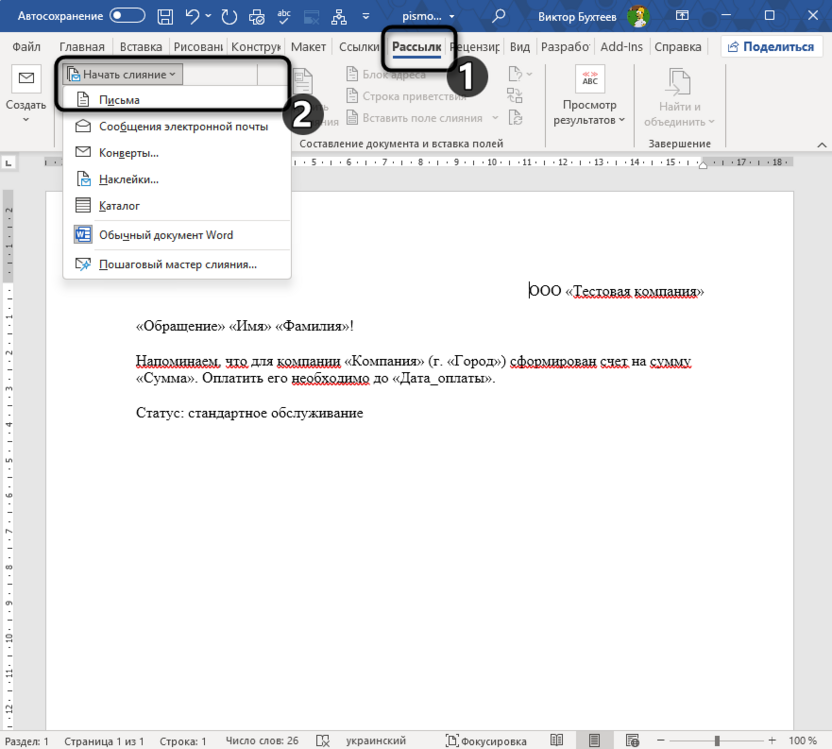The image size is (832, 749).
Task: Click the Просмотр результатов ABC icon
Action: coord(590,79)
